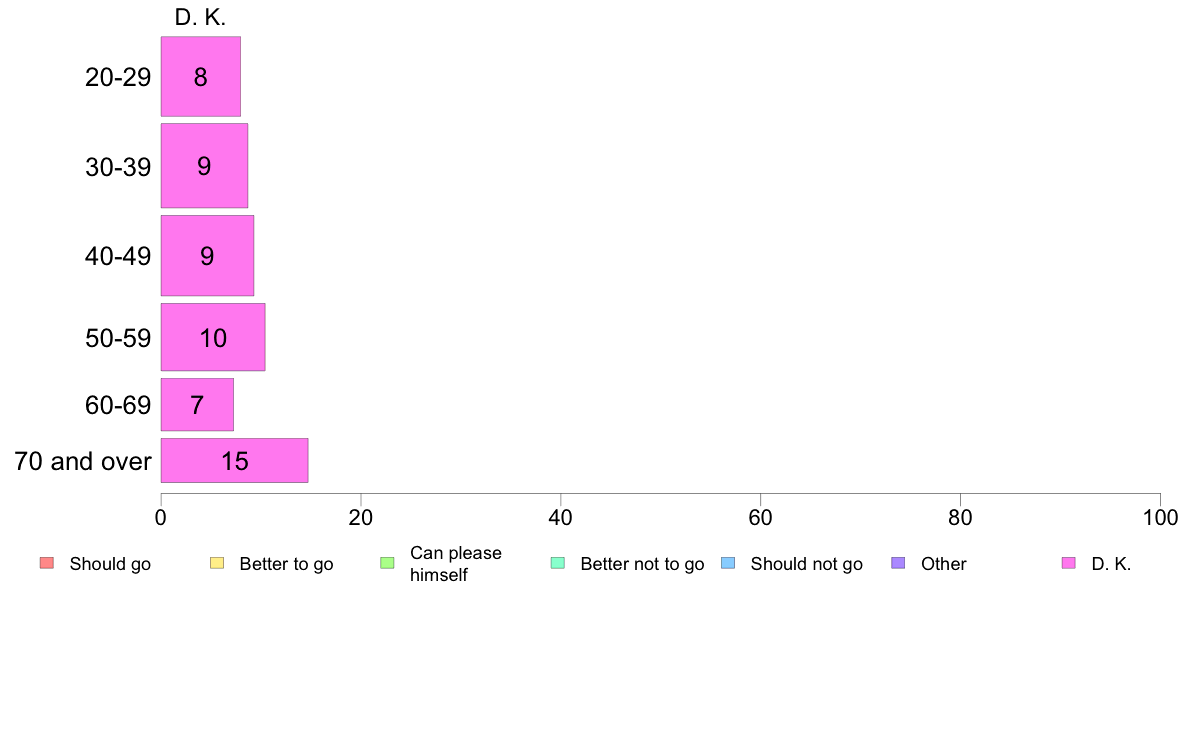Select the 40-49 bar segment
The width and height of the screenshot is (1188, 736).
click(207, 255)
